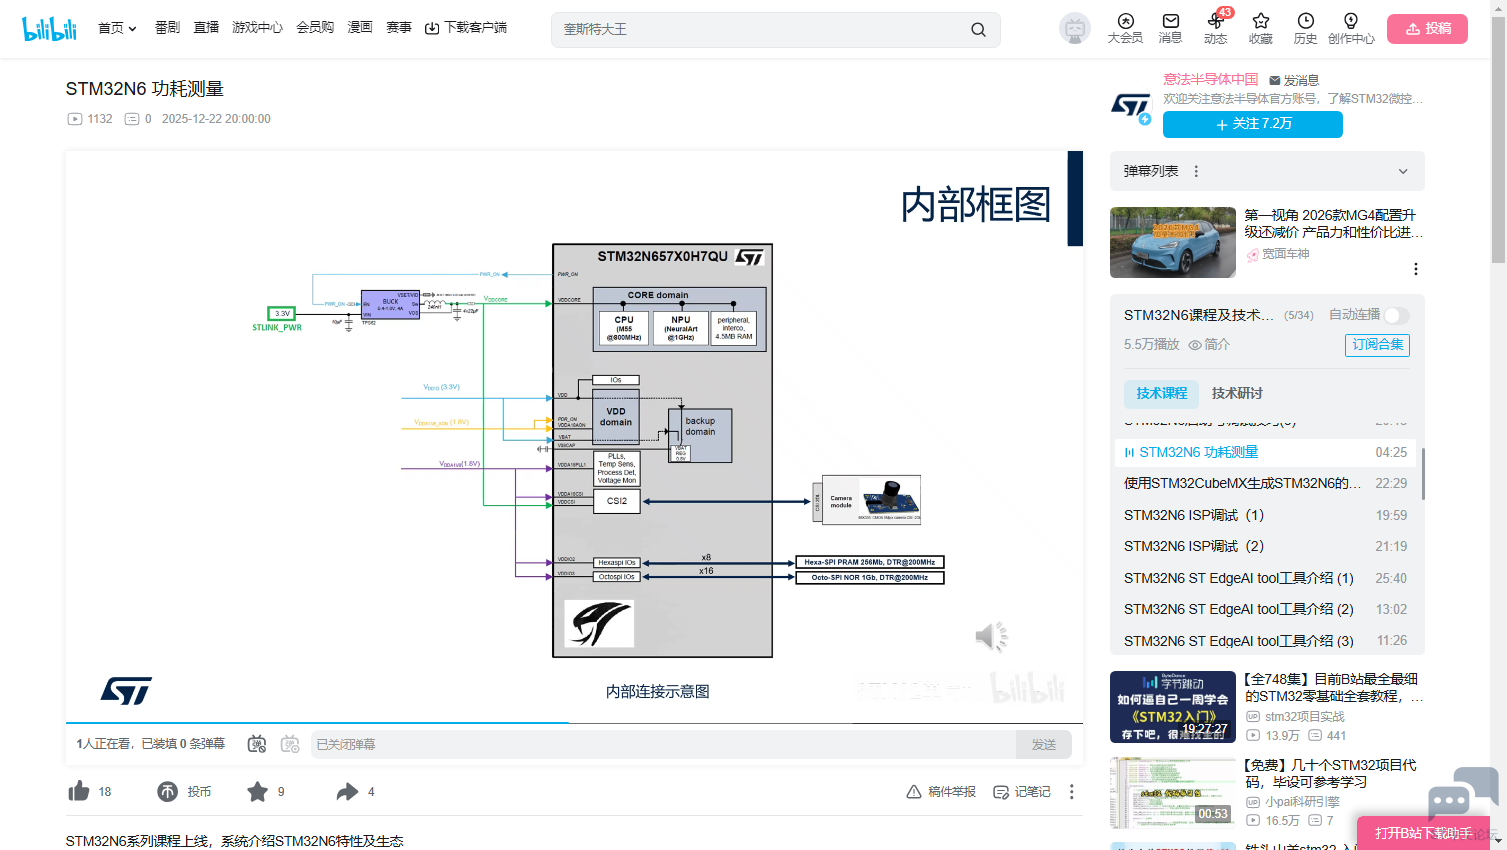Select playlist item STM32N6 功耗测量
The width and height of the screenshot is (1507, 850).
(1265, 452)
